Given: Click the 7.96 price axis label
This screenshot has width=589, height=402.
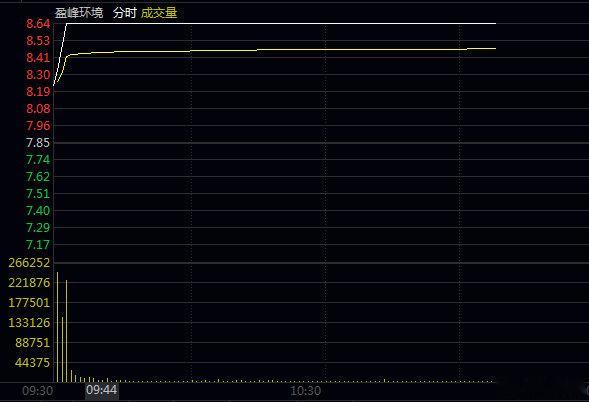Looking at the screenshot, I should tap(38, 125).
